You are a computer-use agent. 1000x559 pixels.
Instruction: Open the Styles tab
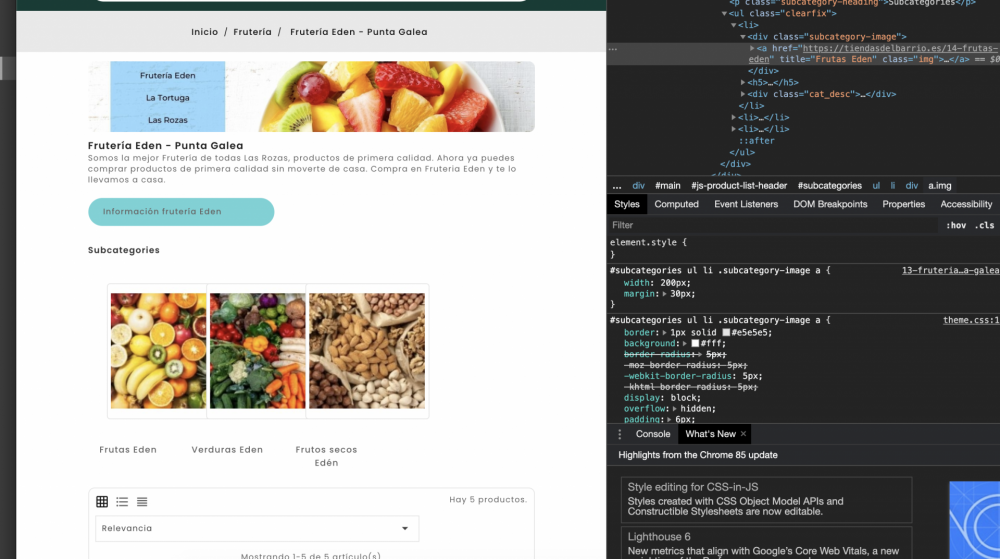pos(626,205)
